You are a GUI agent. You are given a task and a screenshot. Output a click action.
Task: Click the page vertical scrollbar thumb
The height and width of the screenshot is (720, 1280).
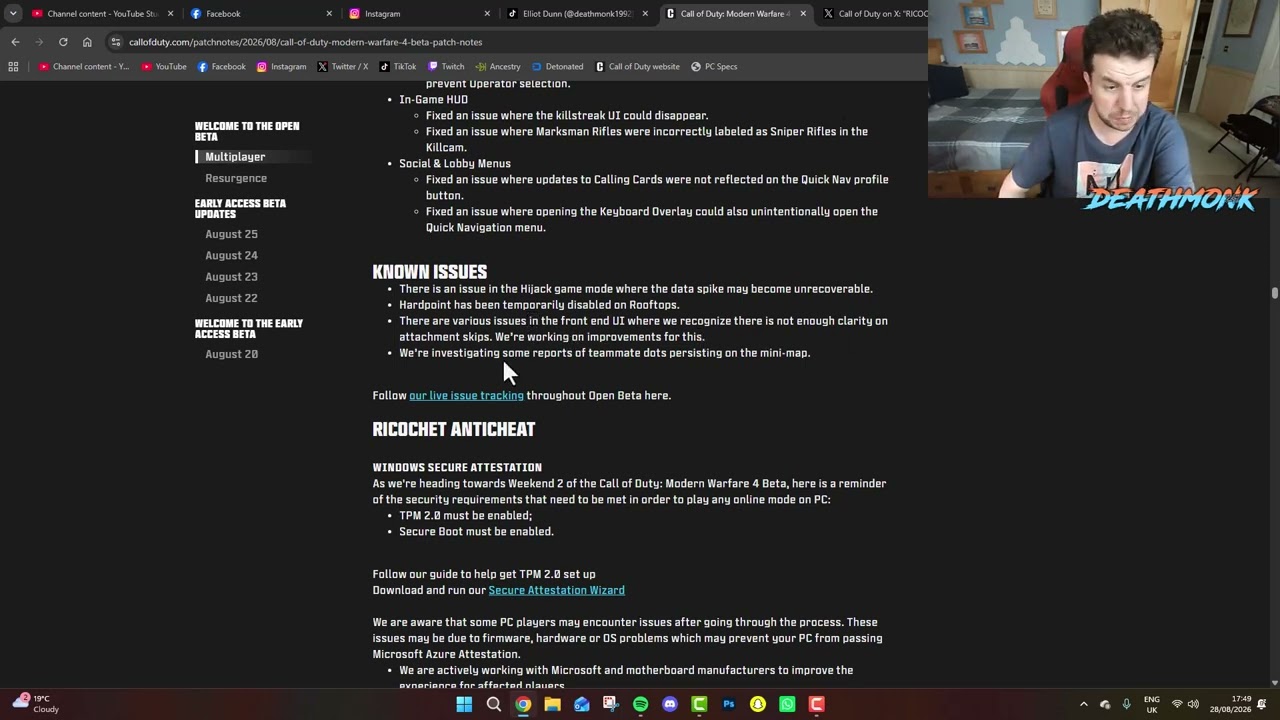pos(1274,292)
